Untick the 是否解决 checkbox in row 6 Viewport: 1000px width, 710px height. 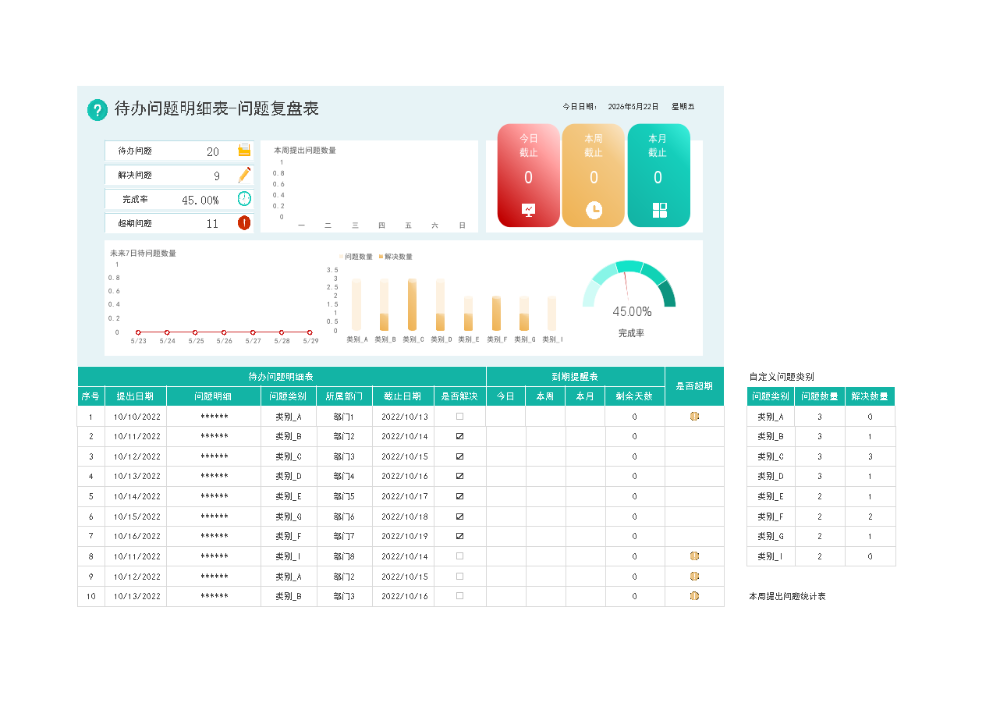[460, 517]
